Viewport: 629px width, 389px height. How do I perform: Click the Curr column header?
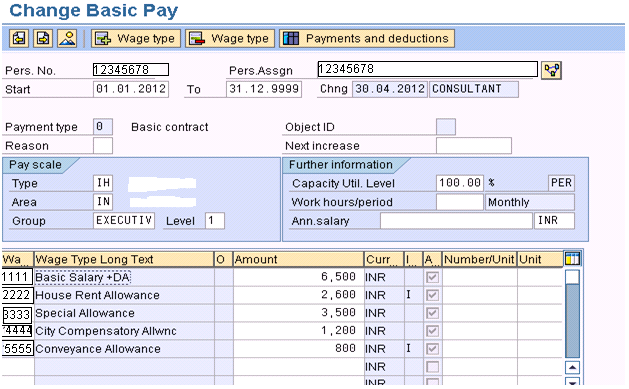pyautogui.click(x=384, y=259)
